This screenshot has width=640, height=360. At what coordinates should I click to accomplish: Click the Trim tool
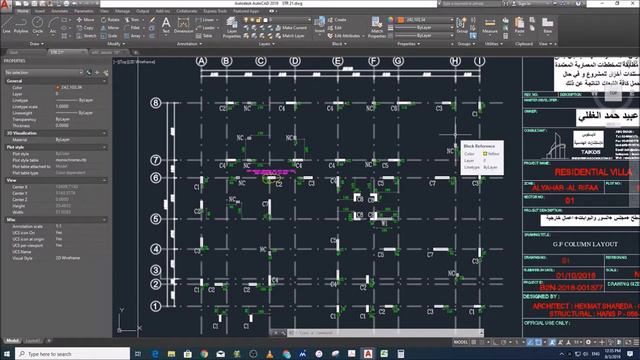tap(132, 20)
